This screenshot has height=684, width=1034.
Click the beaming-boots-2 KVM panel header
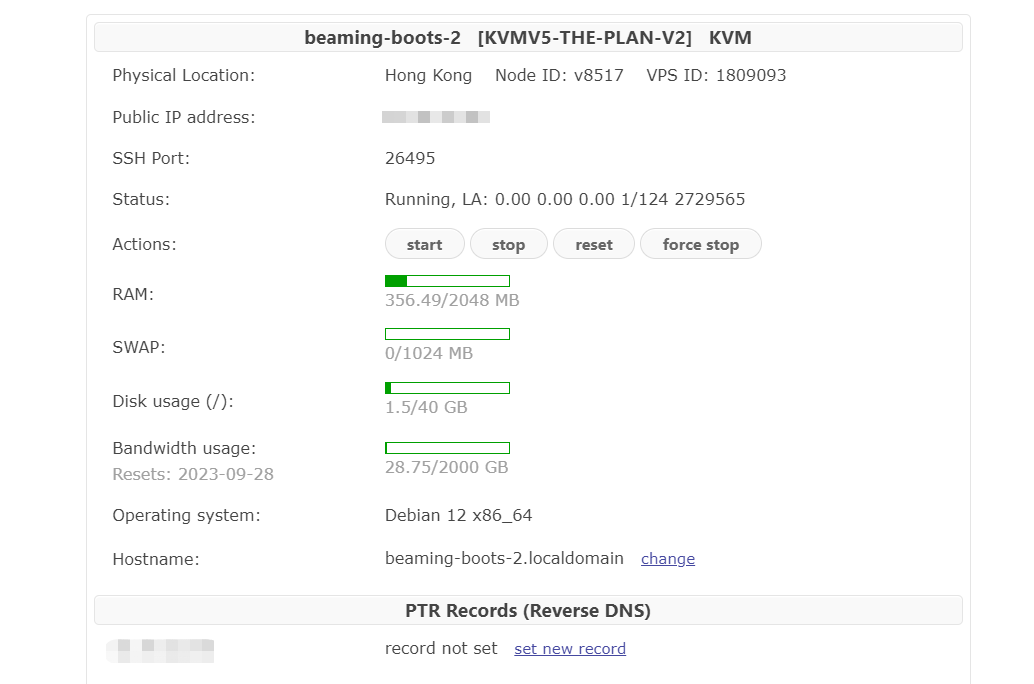pos(528,38)
